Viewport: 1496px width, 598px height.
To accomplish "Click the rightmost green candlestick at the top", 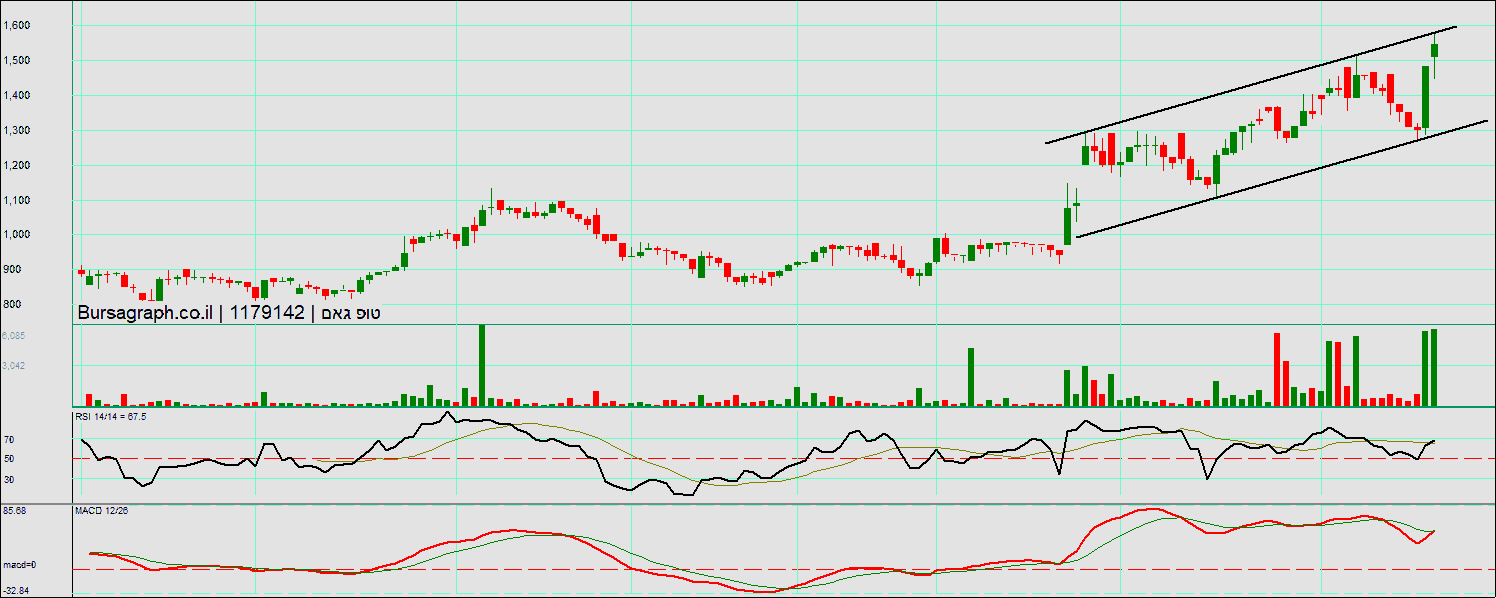I will [1435, 50].
